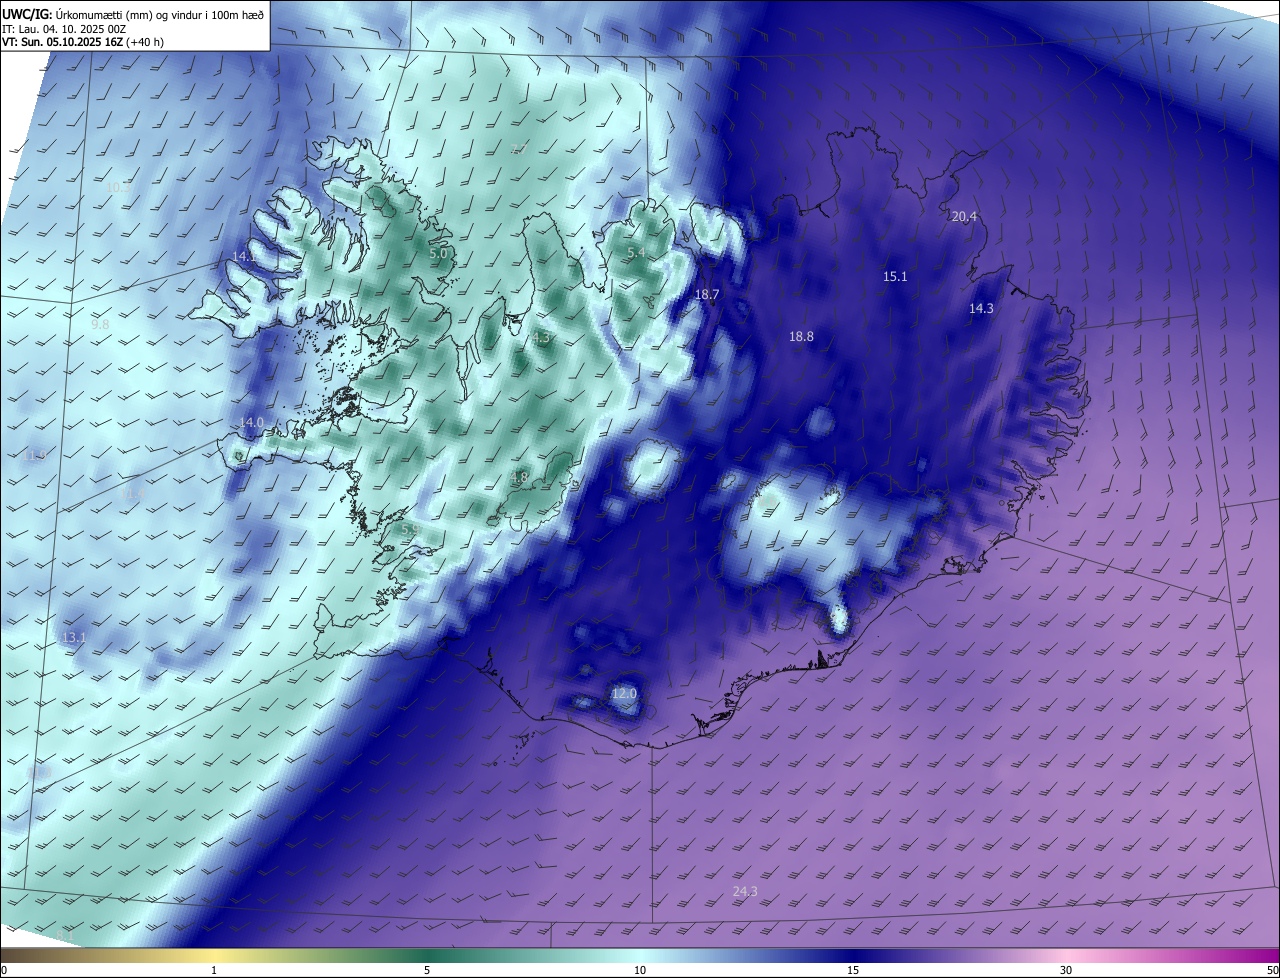Click the 5.9 value label
The image size is (1280, 978).
click(x=410, y=528)
